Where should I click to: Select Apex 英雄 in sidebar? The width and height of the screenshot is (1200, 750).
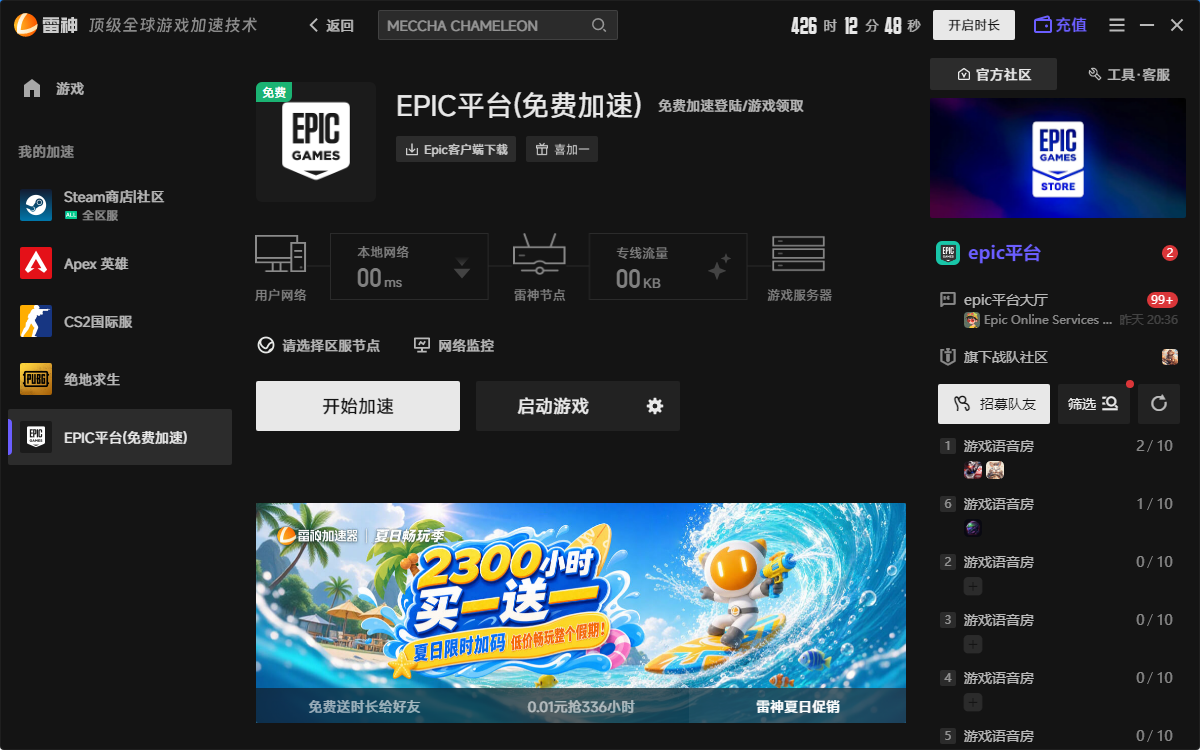click(x=120, y=263)
